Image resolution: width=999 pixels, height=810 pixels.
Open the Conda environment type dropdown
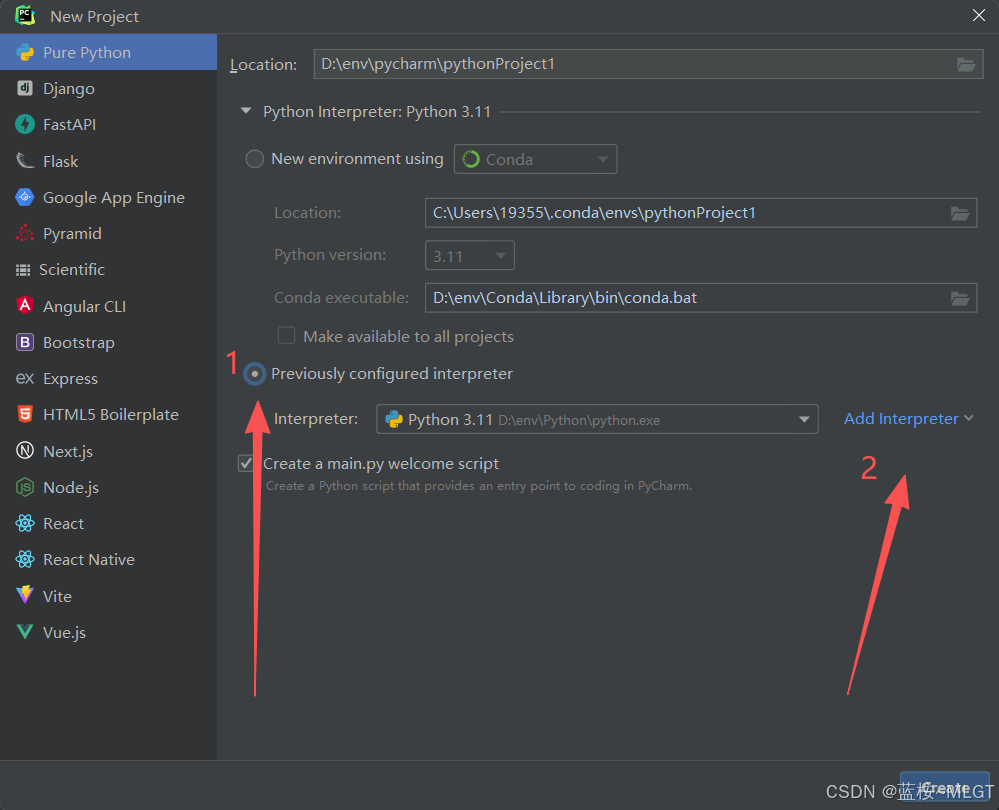(x=535, y=159)
